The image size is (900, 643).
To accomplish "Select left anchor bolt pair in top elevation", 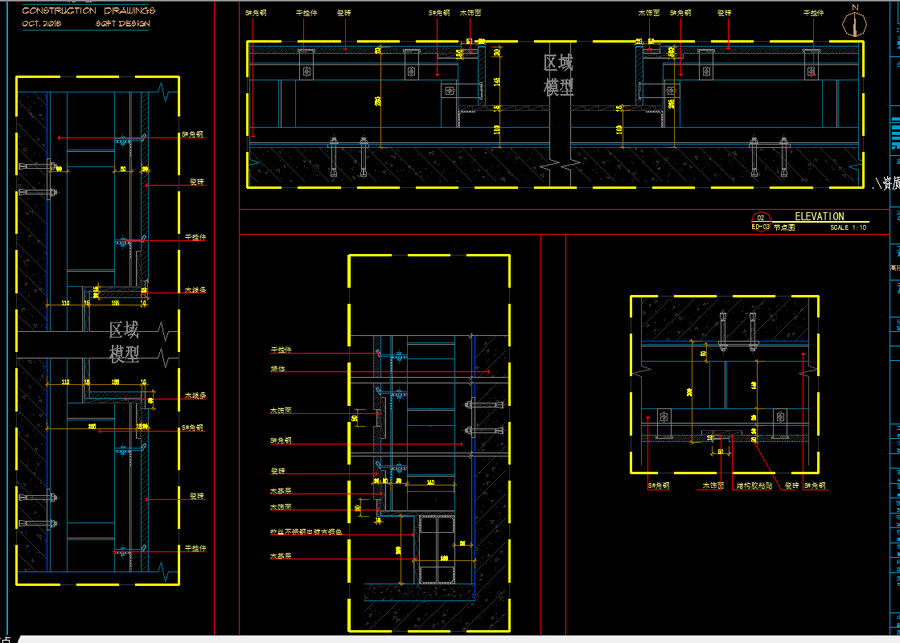I will [348, 156].
